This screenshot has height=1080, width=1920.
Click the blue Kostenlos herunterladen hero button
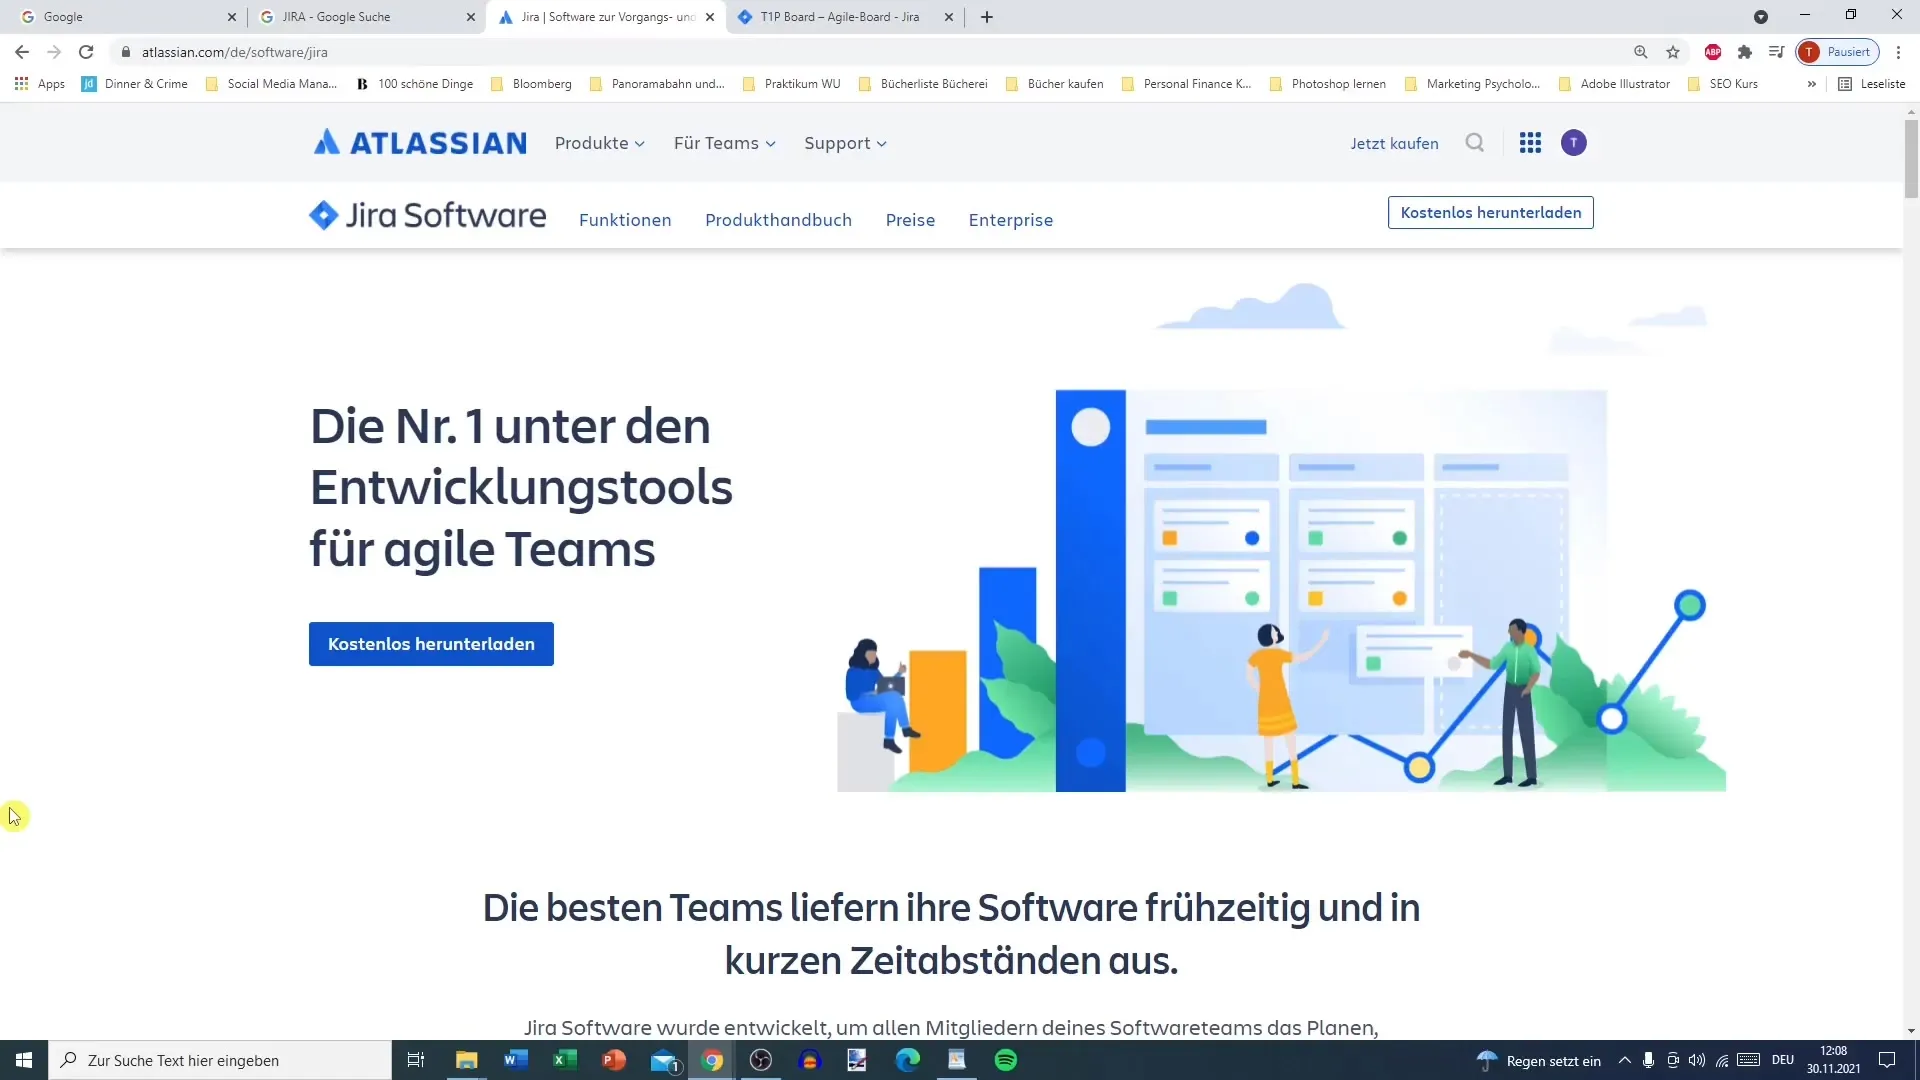(x=431, y=644)
